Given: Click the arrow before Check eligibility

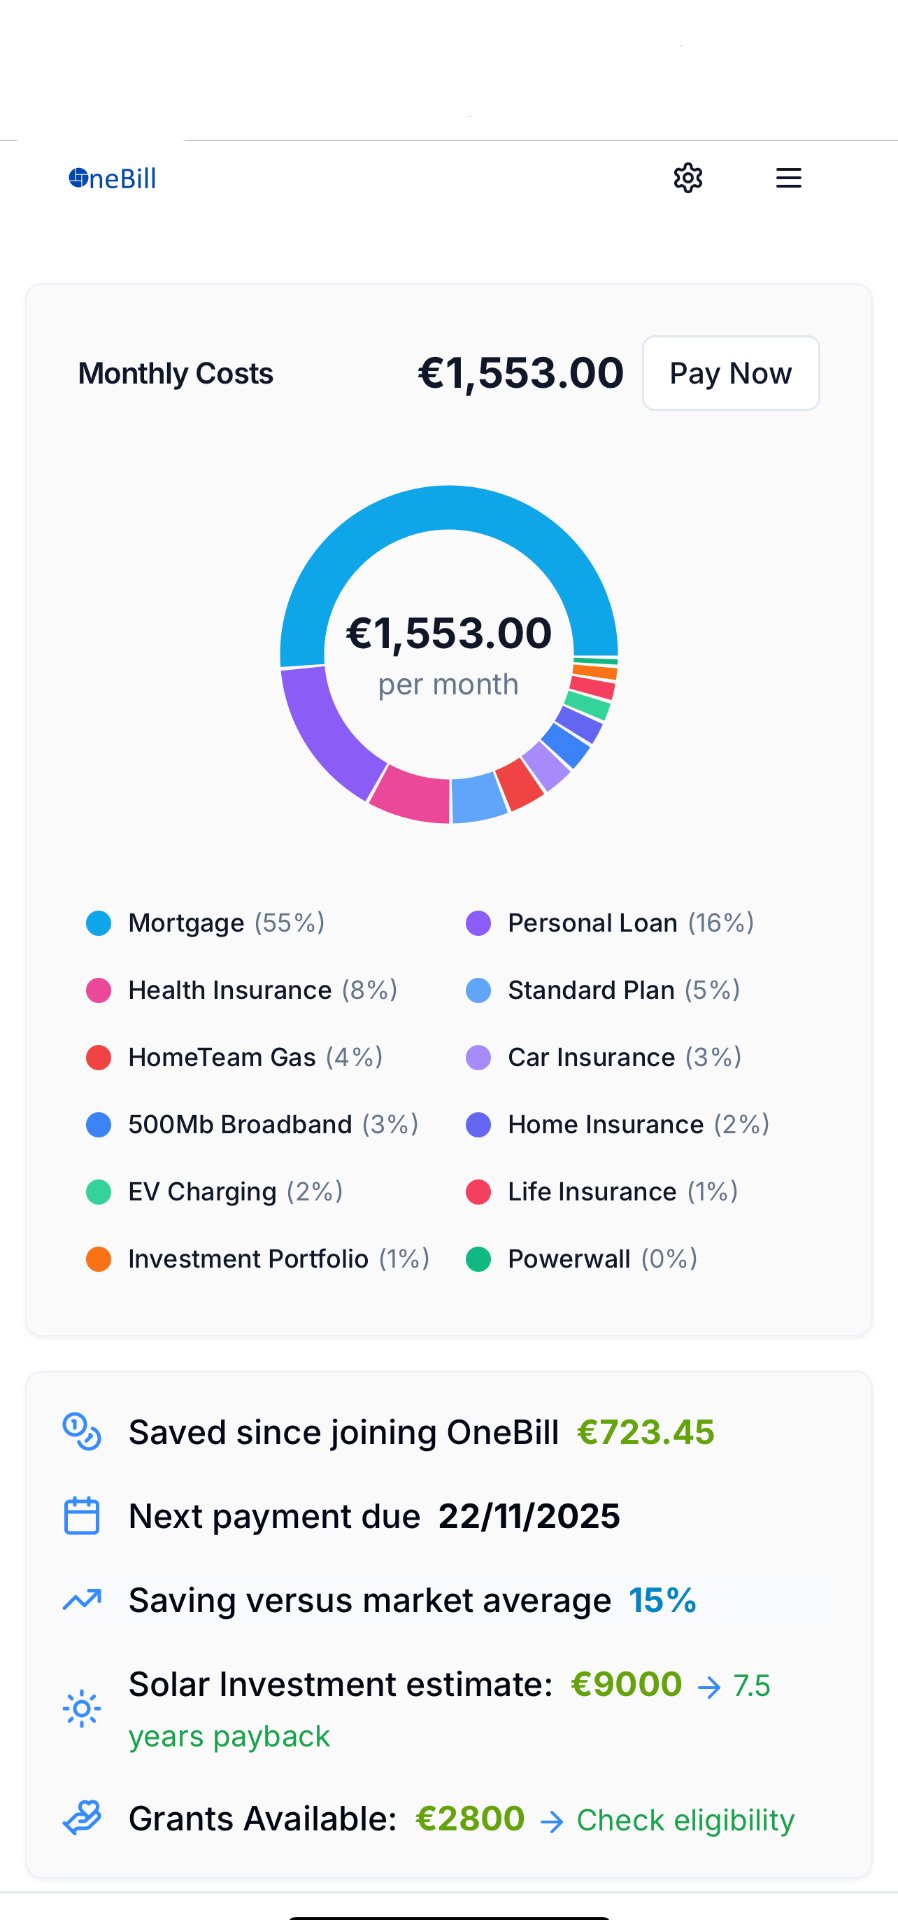Looking at the screenshot, I should point(552,1820).
